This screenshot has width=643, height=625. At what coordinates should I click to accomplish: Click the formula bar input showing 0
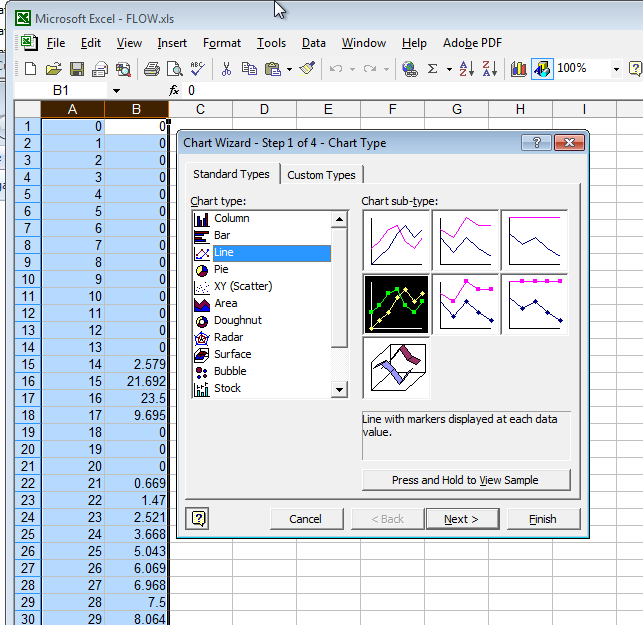click(412, 90)
